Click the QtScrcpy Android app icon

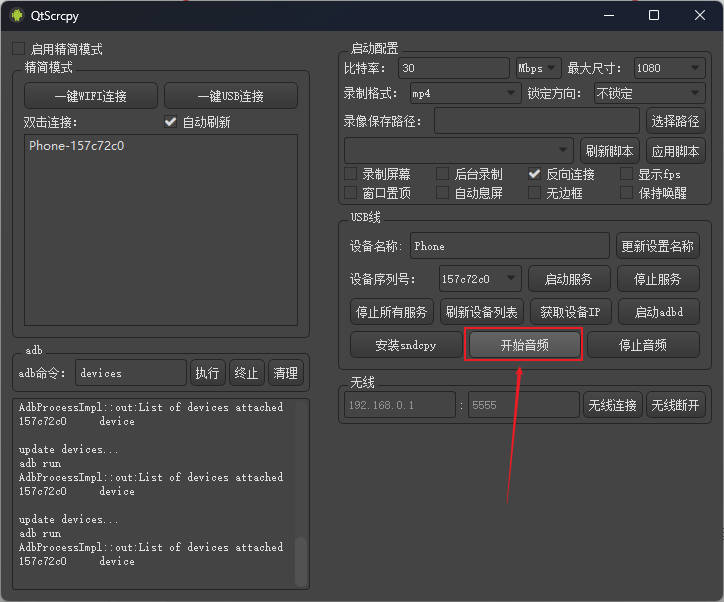pos(16,16)
